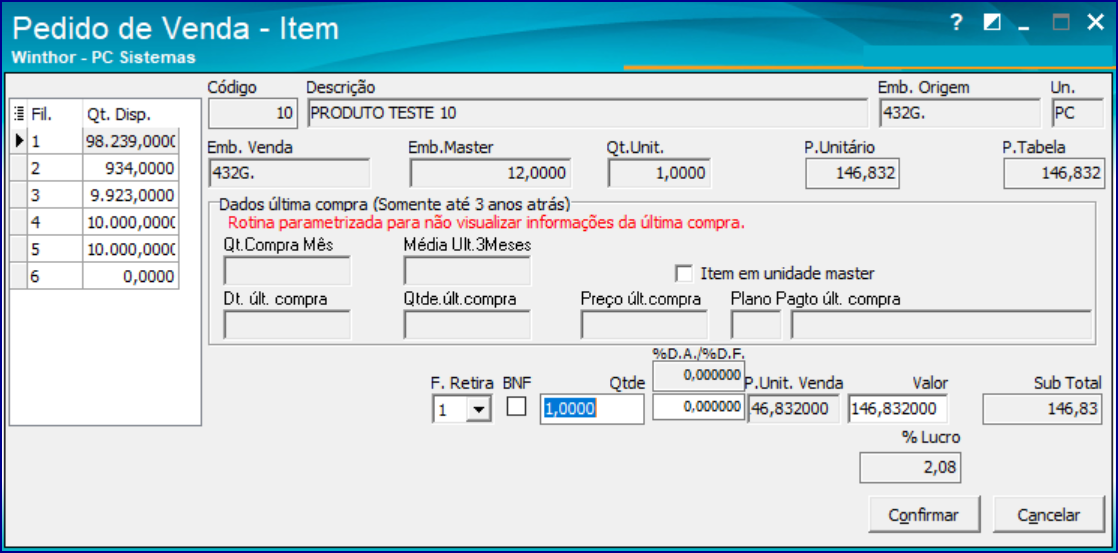Click the P.Tabela field
This screenshot has width=1118, height=553.
tap(1054, 173)
